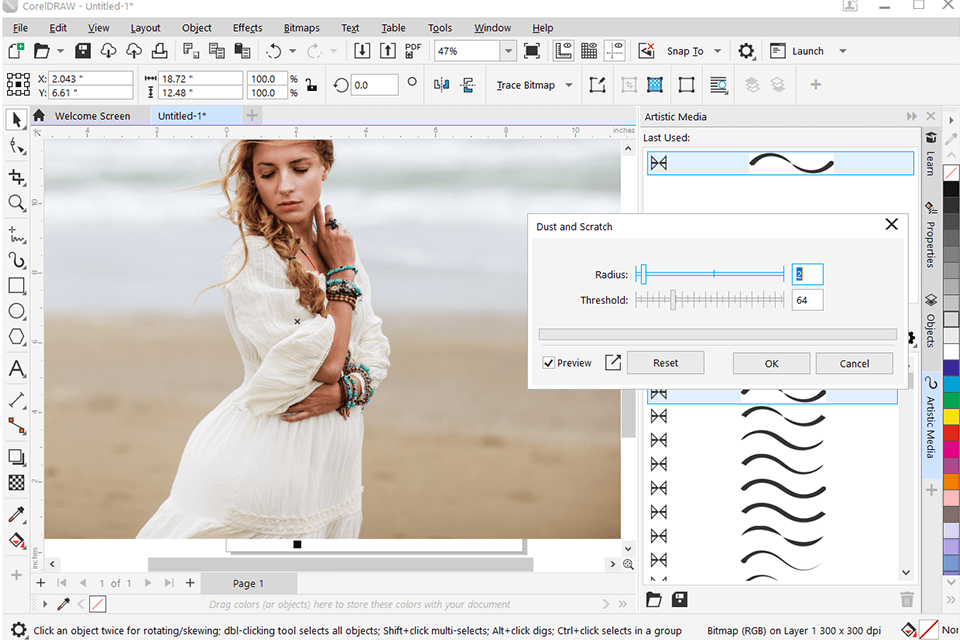Toggle the lock ratio padlock
The width and height of the screenshot is (960, 640).
[x=311, y=85]
